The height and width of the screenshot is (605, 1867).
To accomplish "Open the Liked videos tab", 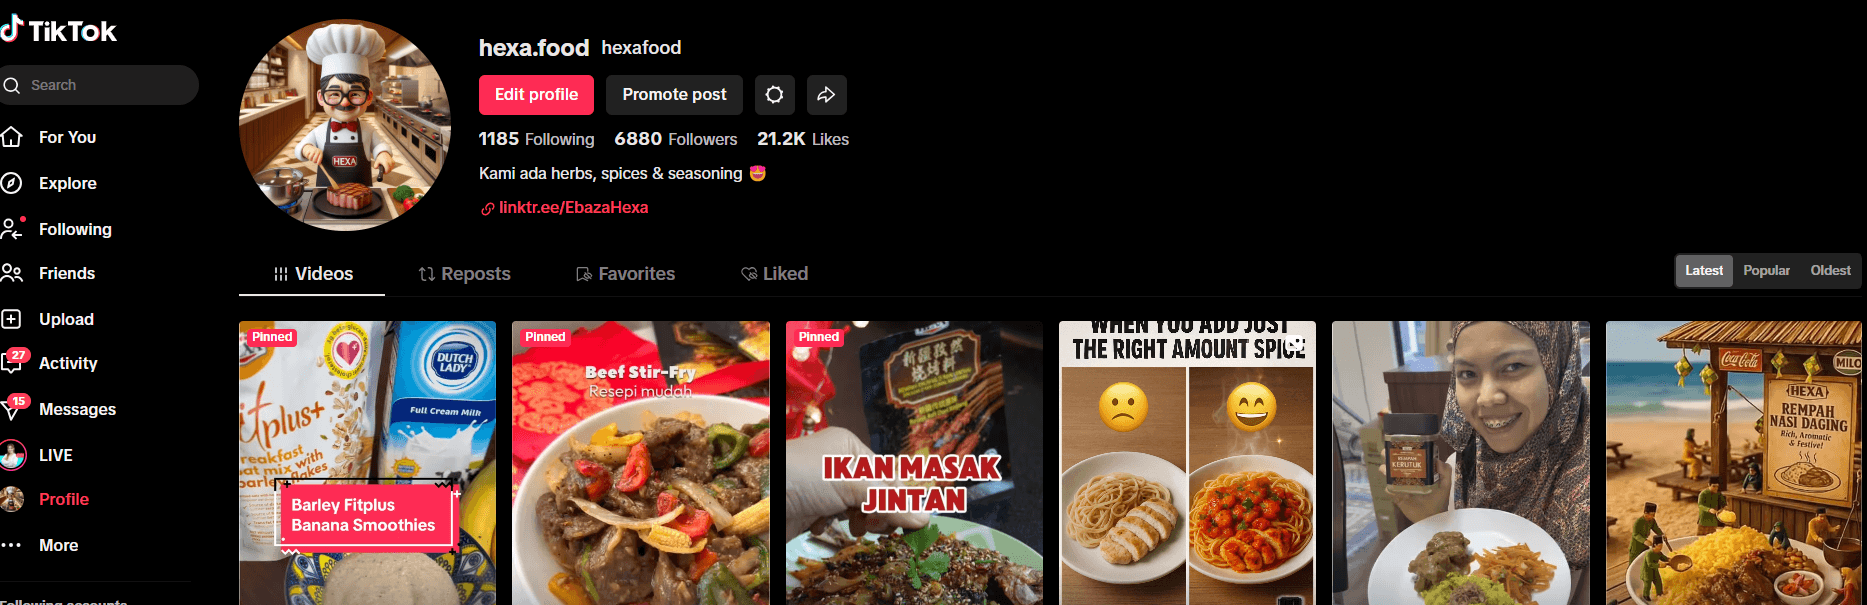I will [774, 274].
